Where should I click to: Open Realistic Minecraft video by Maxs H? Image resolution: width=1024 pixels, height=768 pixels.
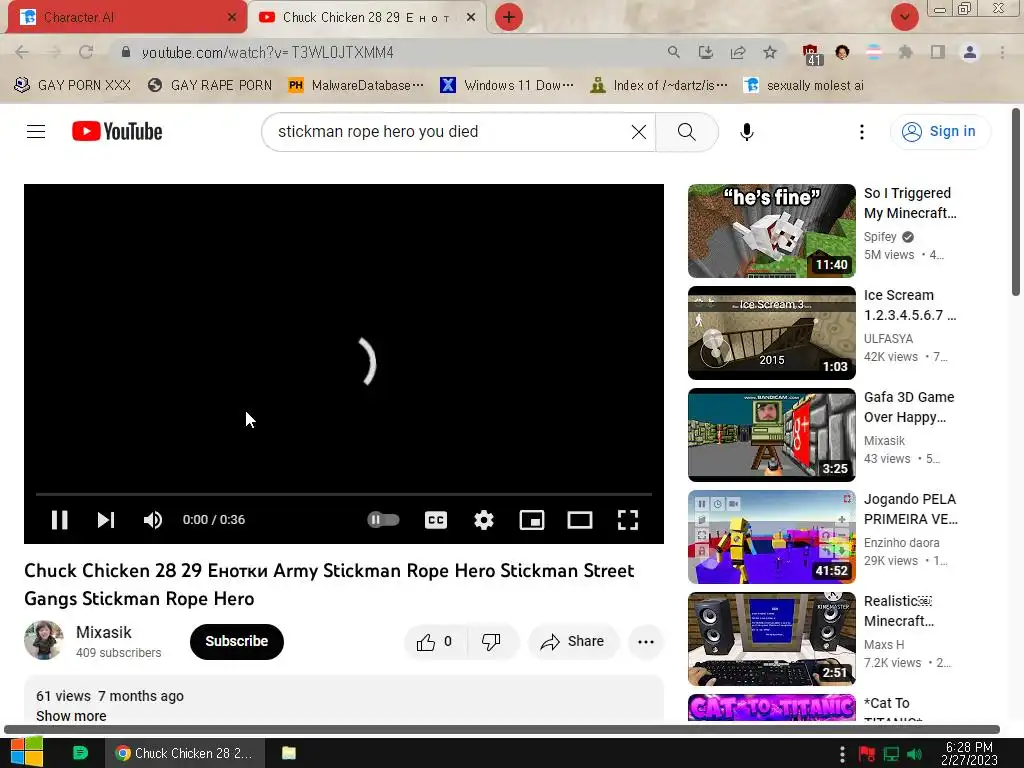(771, 639)
